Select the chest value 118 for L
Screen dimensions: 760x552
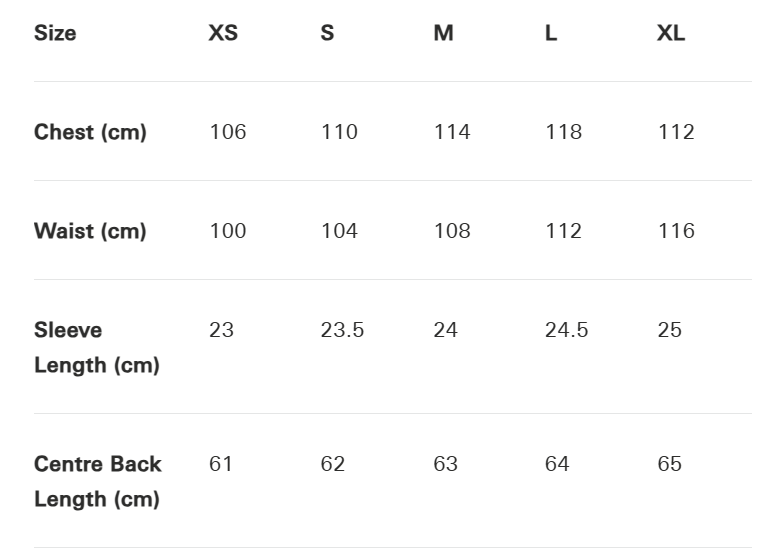[x=563, y=132]
